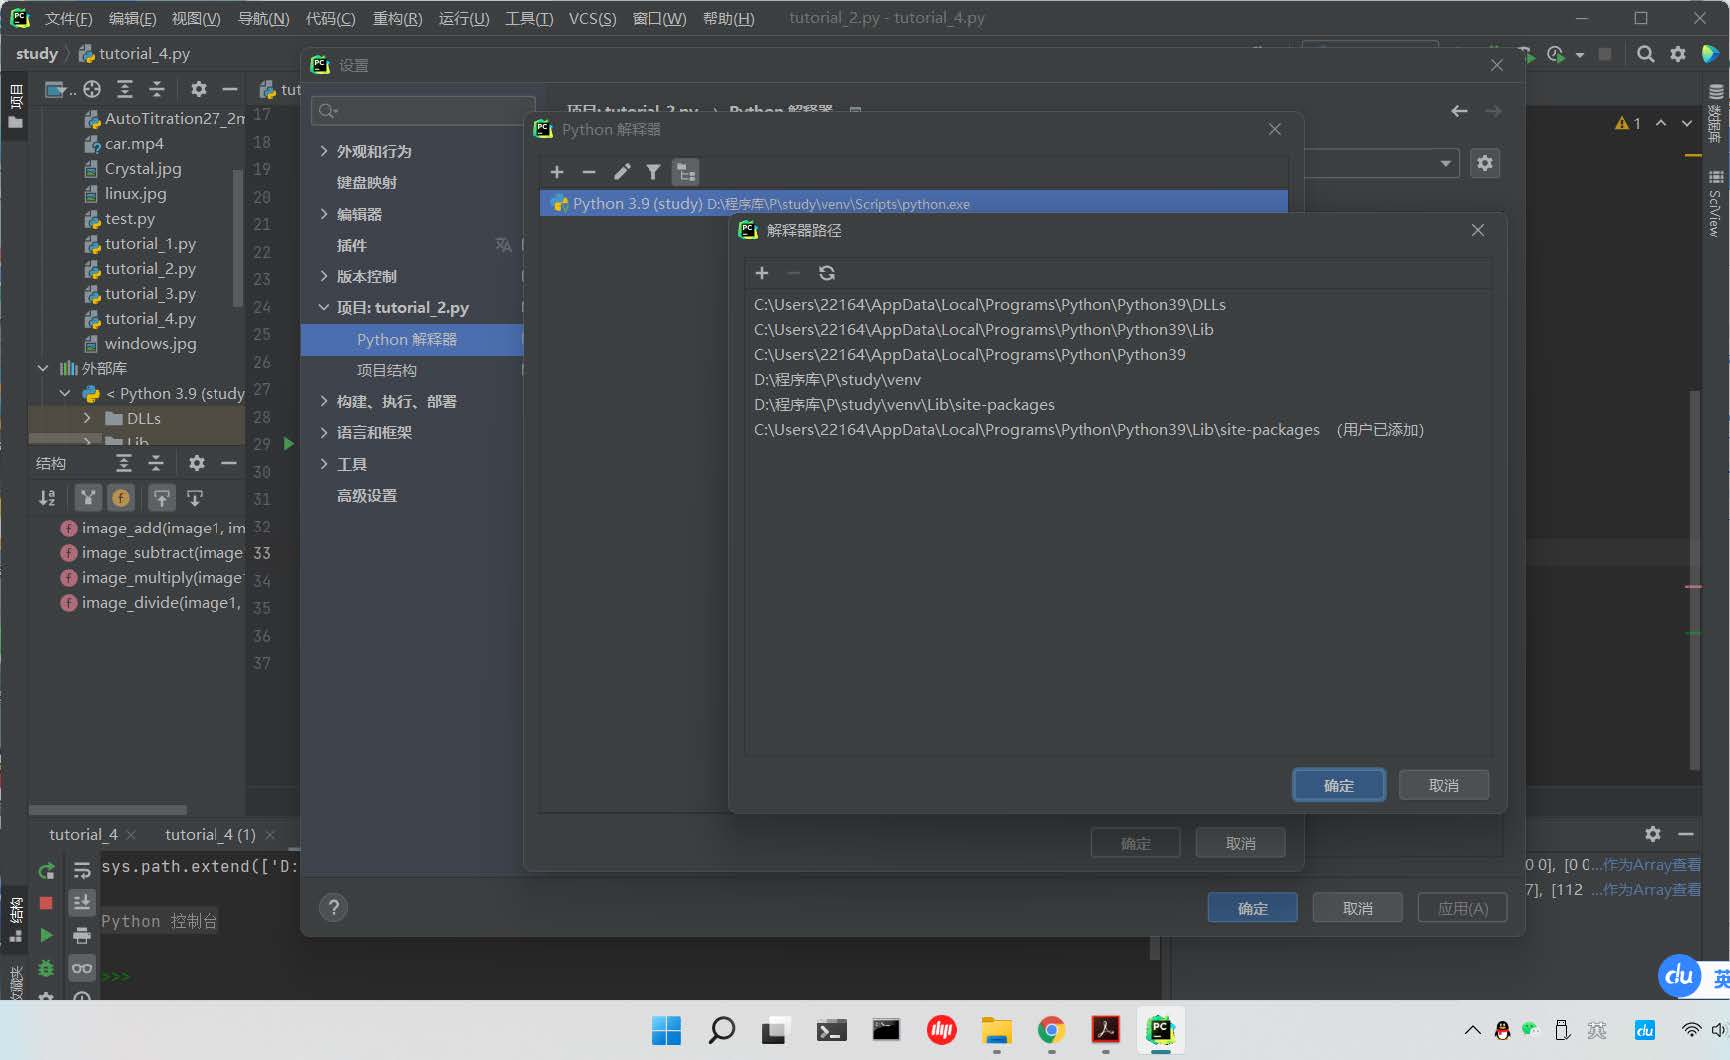The height and width of the screenshot is (1060, 1730).
Task: Toggle show paths for the selected interpreter
Action: [x=686, y=172]
